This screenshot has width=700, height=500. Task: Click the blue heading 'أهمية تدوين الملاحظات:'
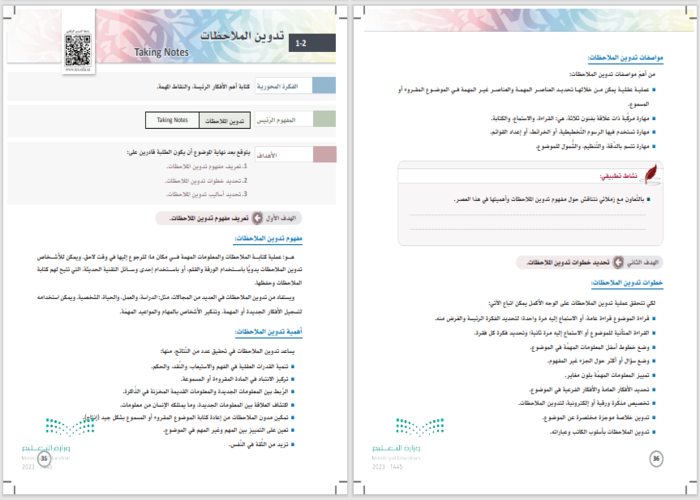[269, 332]
